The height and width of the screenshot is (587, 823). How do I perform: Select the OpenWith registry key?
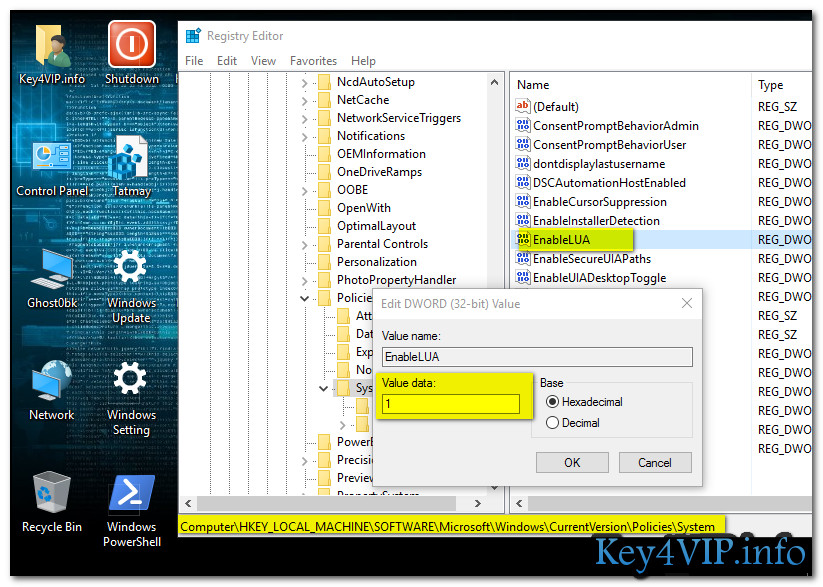click(363, 208)
